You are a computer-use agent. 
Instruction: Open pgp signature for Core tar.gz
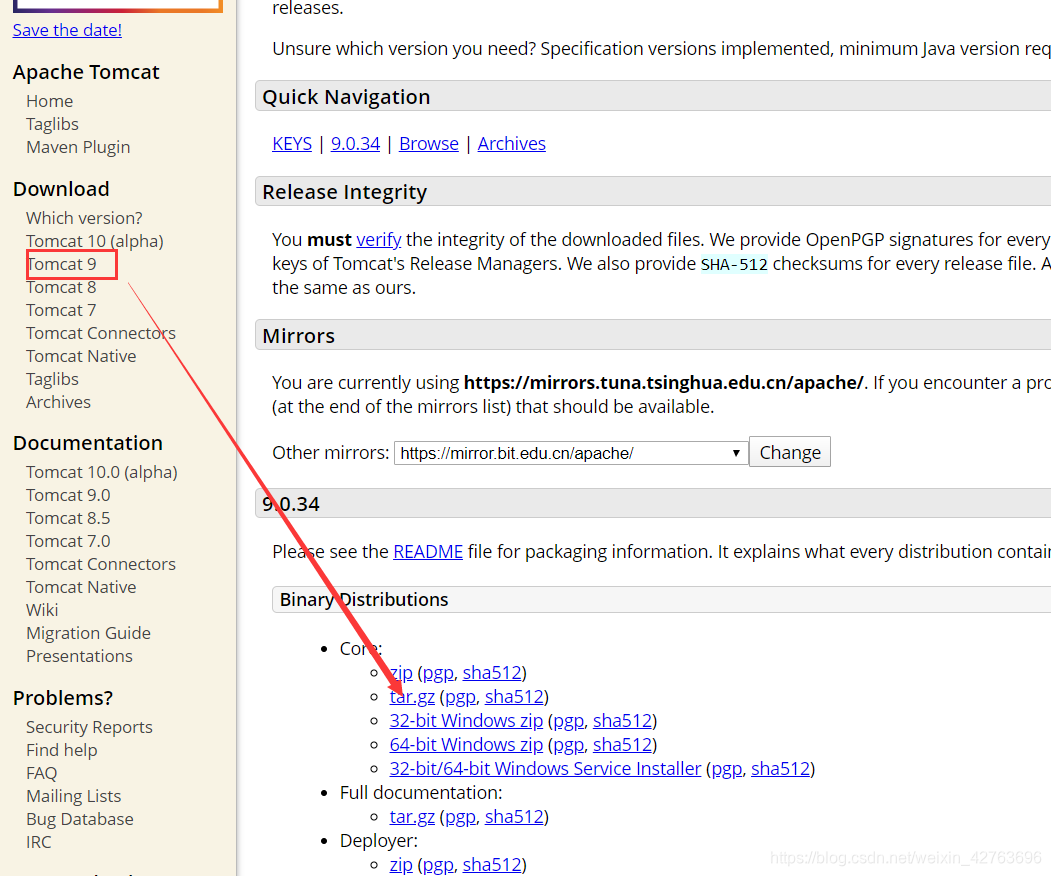coord(460,697)
